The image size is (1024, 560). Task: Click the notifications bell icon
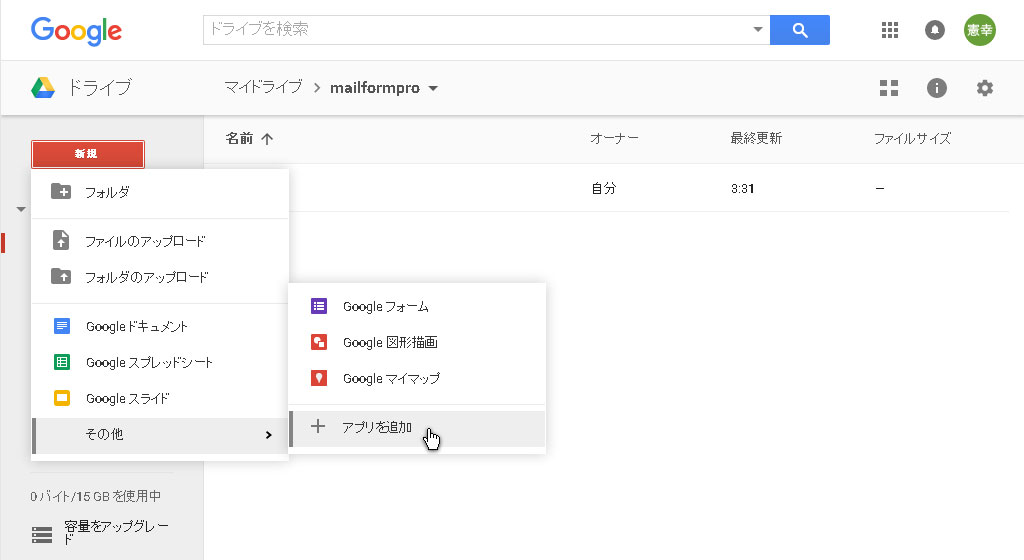tap(935, 30)
